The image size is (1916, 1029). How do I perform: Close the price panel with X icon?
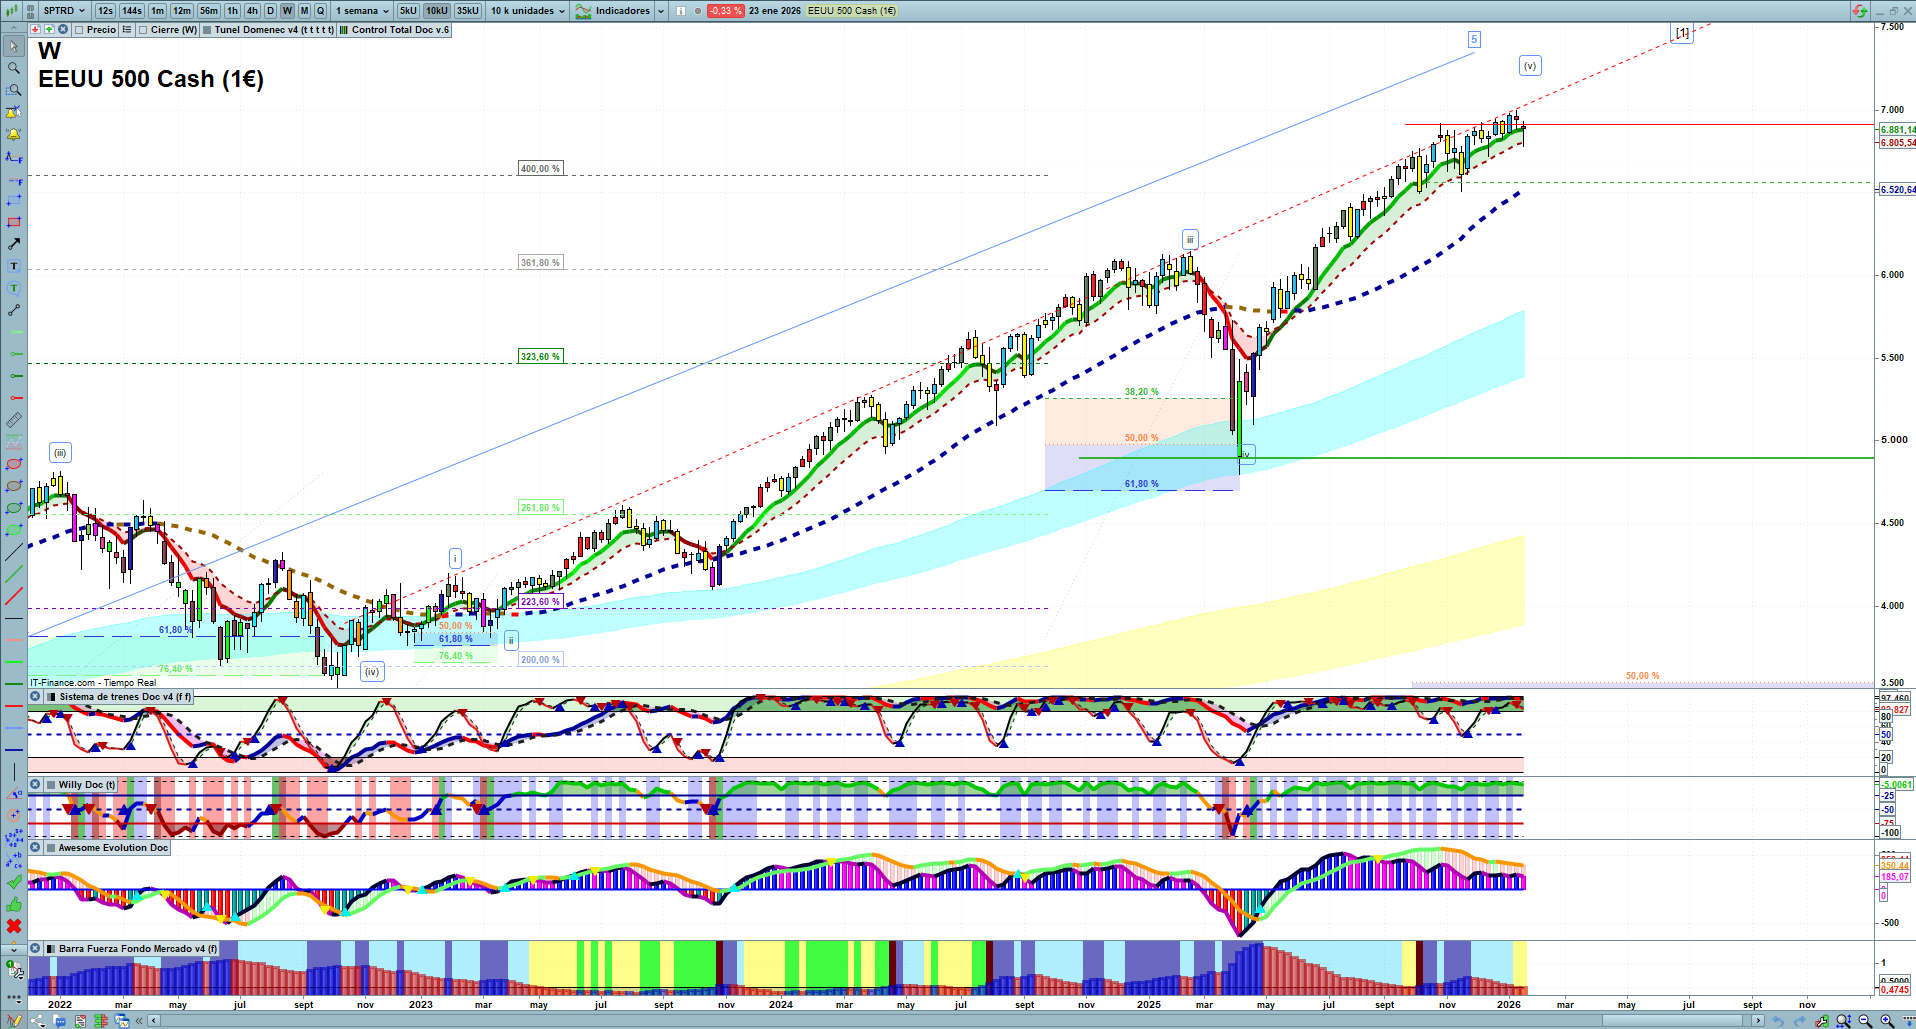coord(63,30)
